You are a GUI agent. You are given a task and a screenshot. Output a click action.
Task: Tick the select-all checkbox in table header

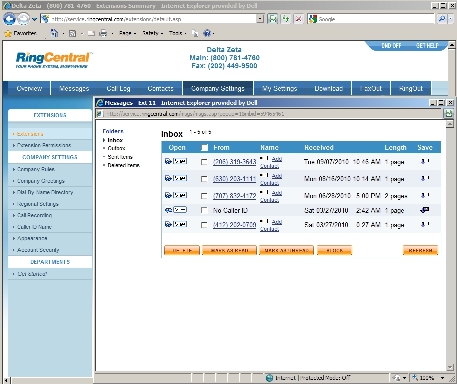(x=205, y=148)
